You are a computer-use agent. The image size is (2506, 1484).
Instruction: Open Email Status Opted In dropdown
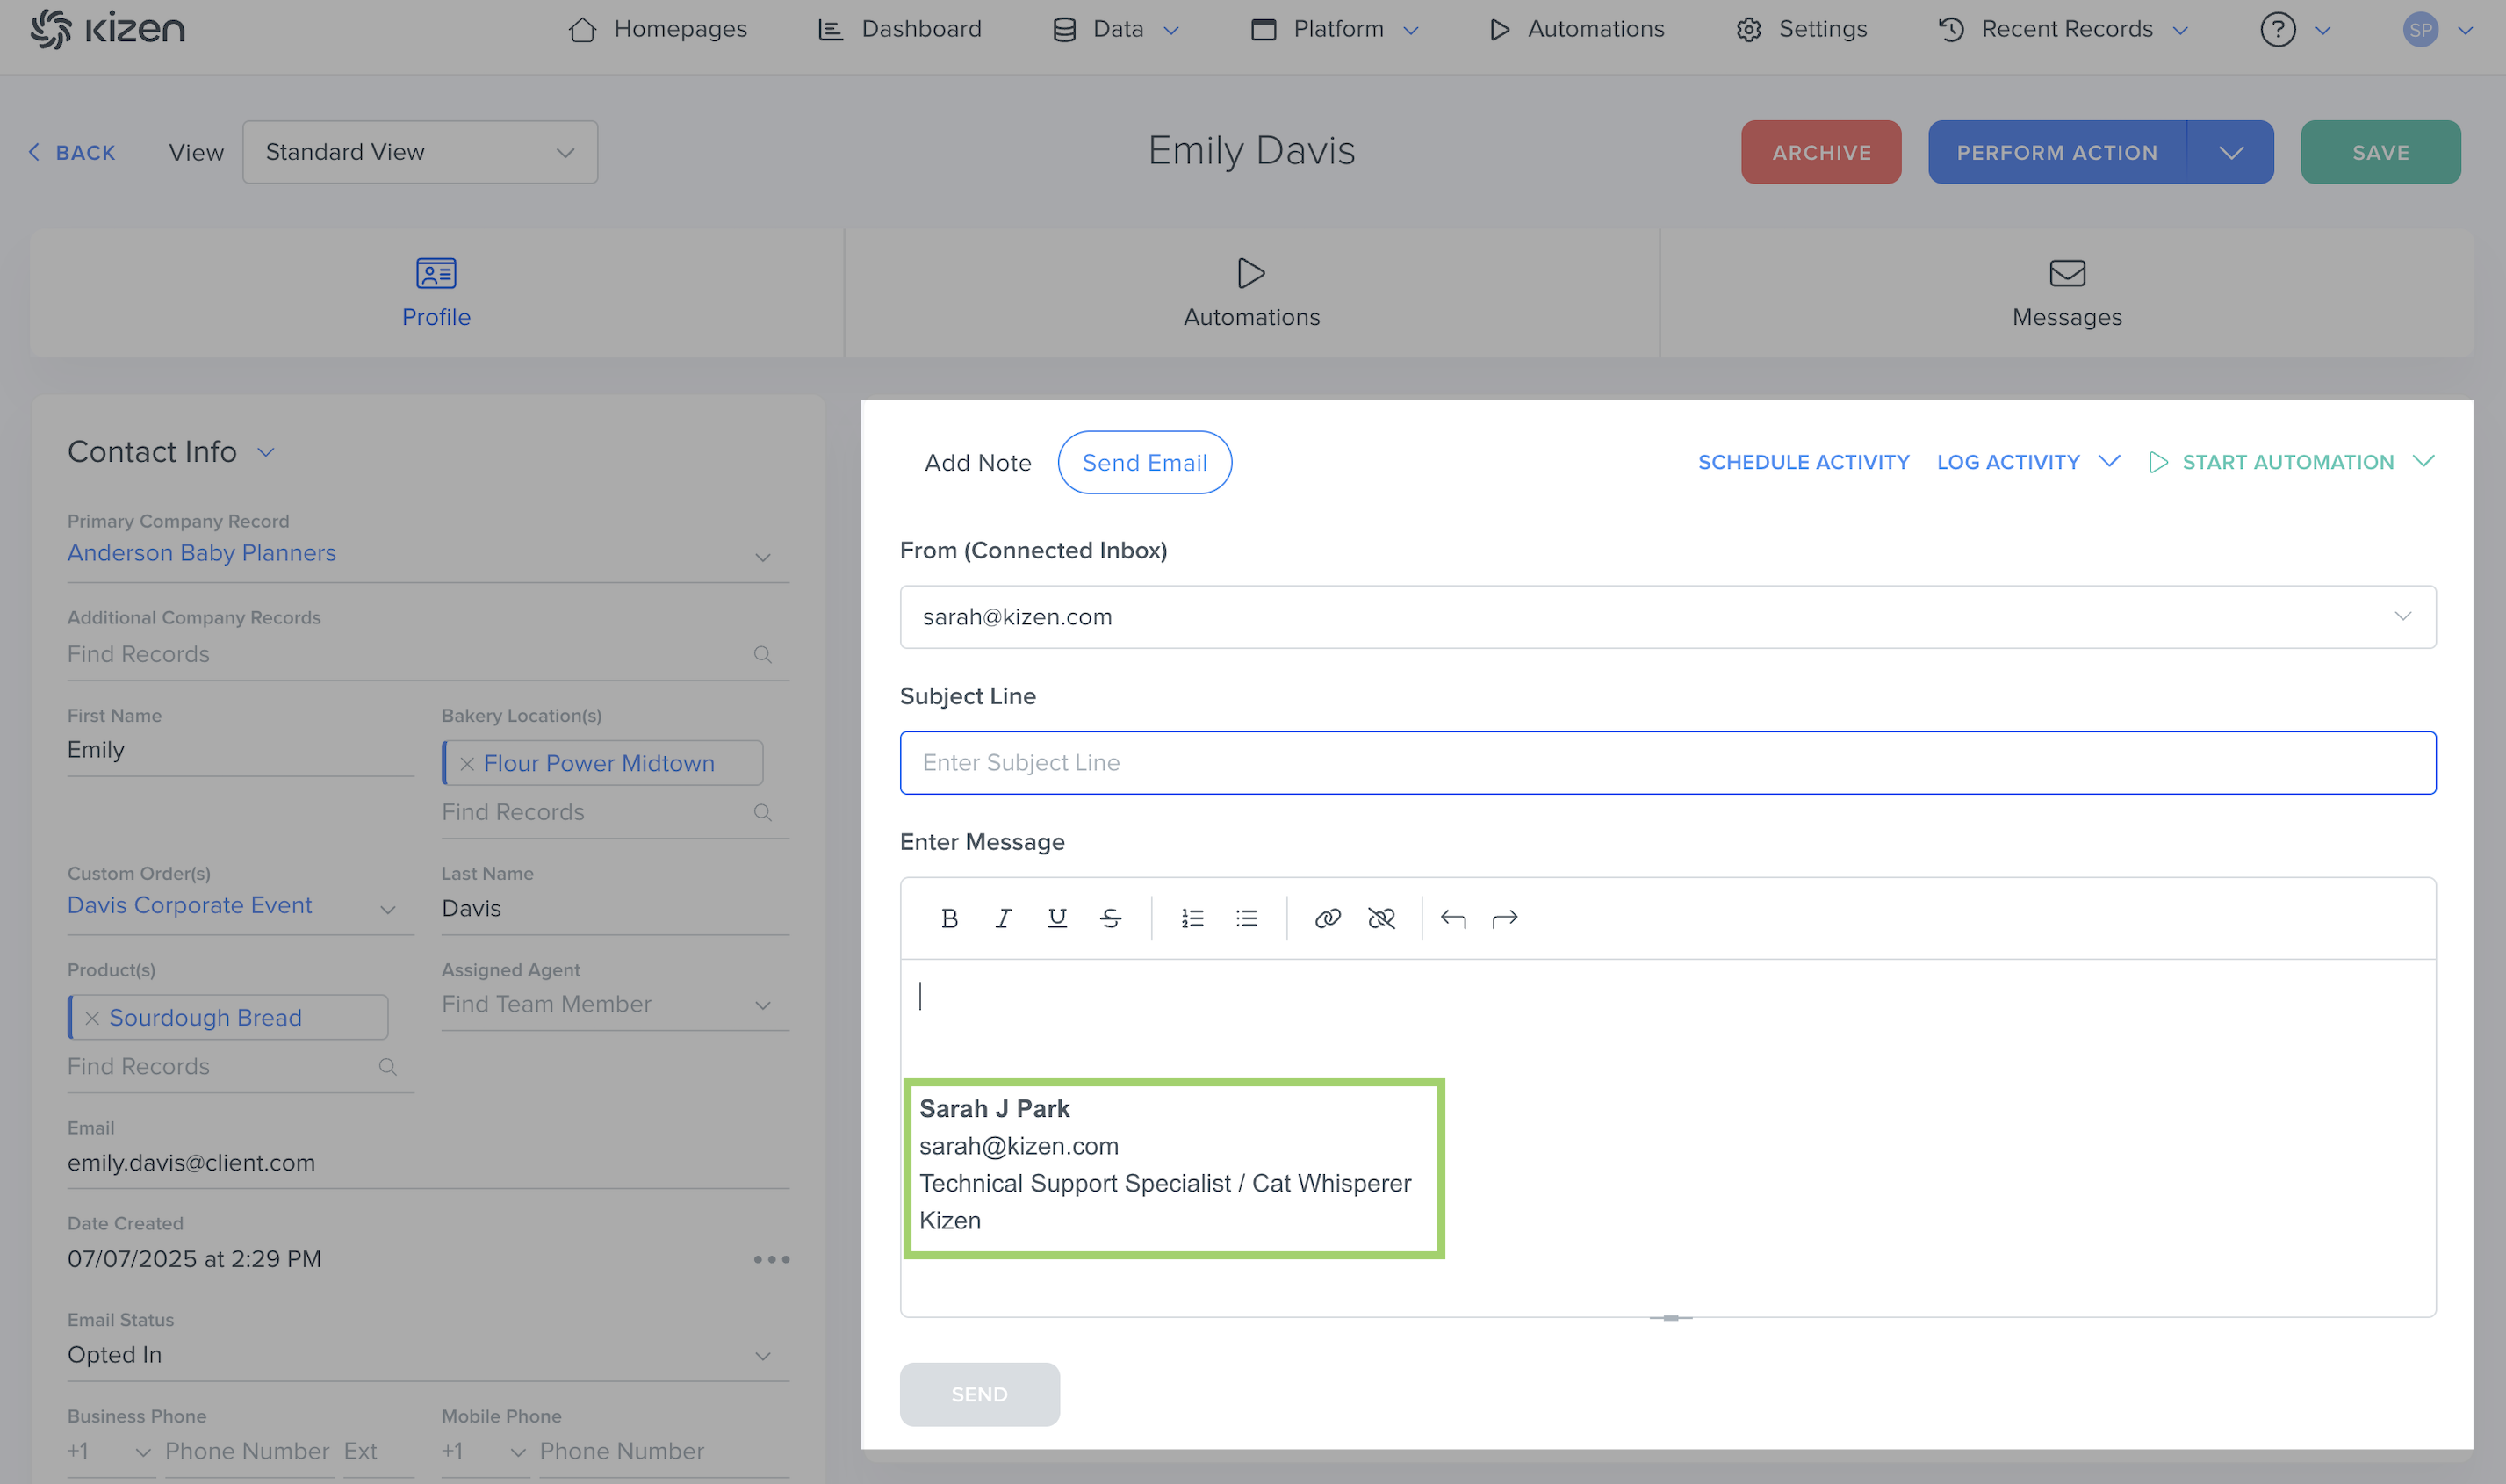pos(762,1356)
